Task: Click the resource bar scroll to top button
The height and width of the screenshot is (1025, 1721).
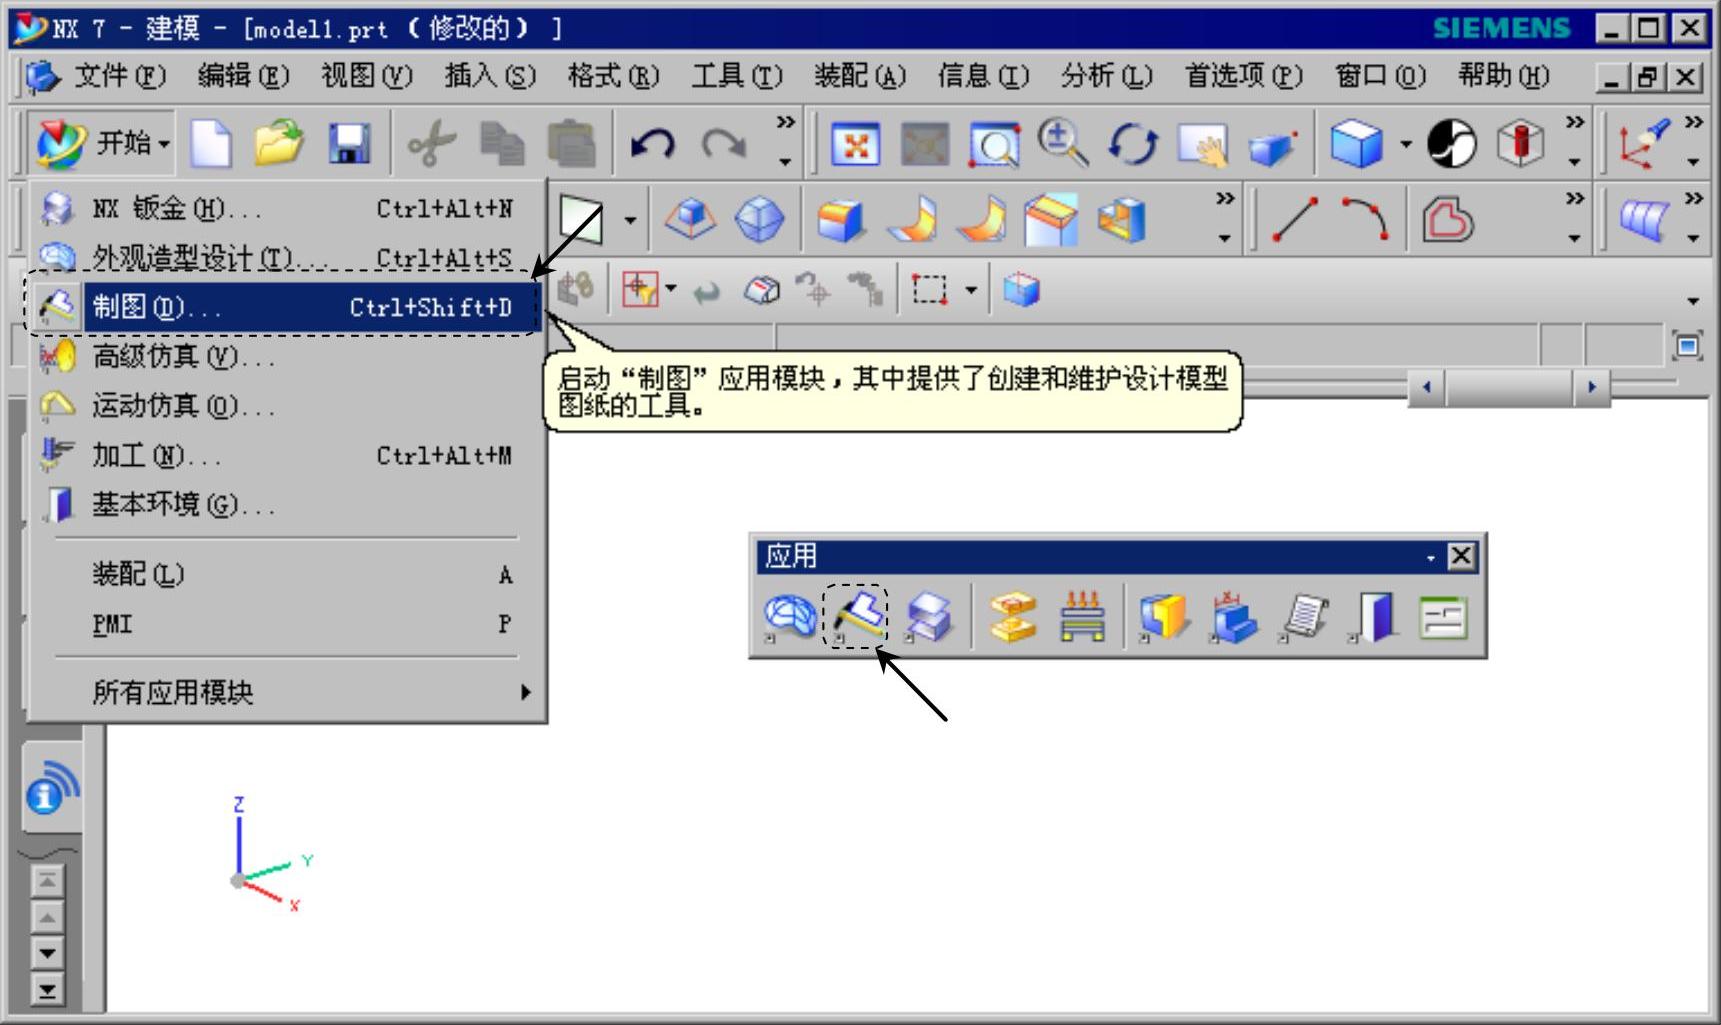Action: pos(47,881)
